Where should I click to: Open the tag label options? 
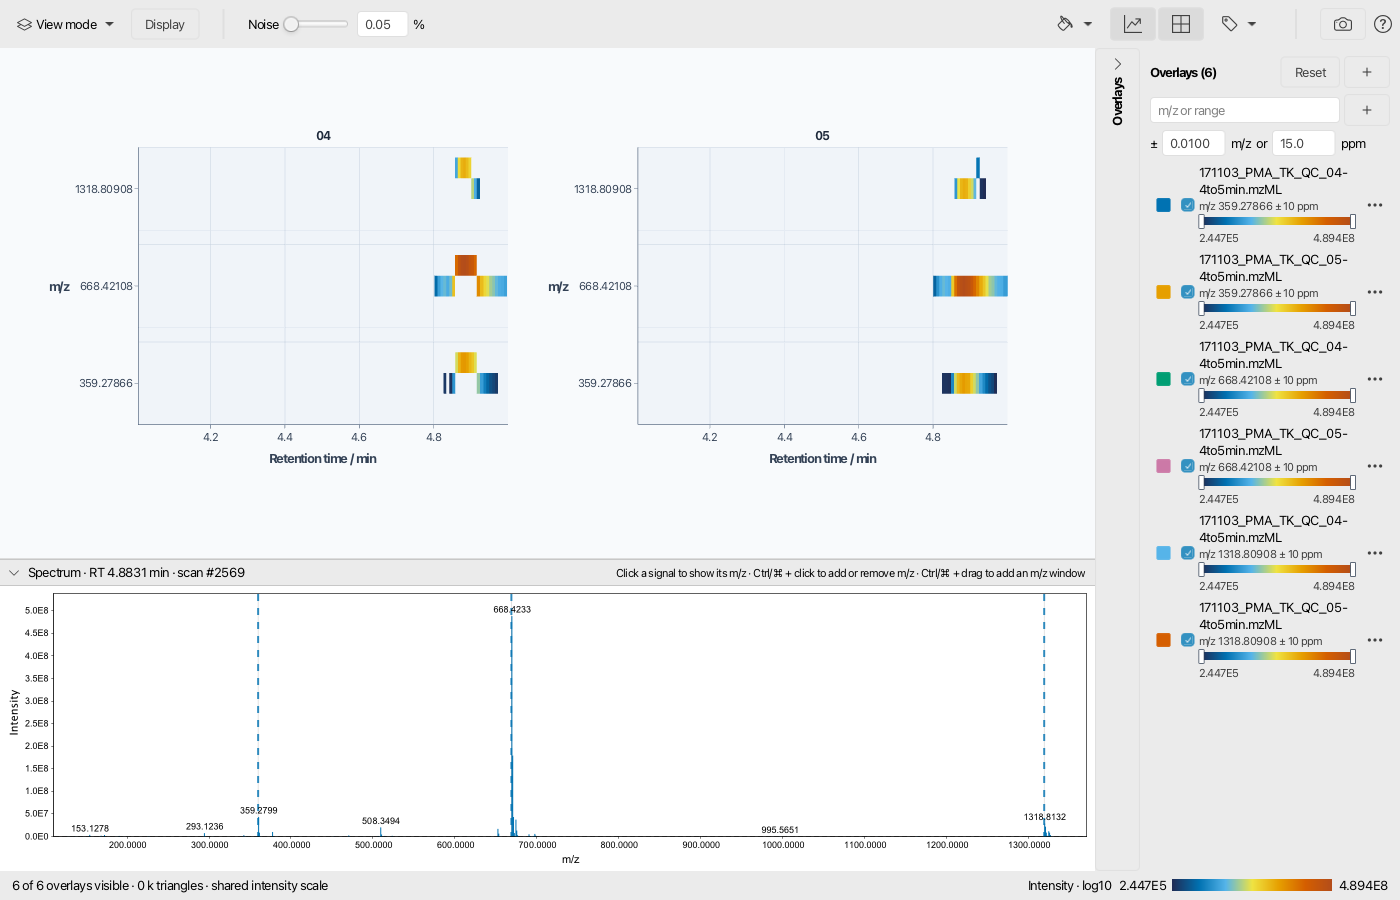[1239, 24]
